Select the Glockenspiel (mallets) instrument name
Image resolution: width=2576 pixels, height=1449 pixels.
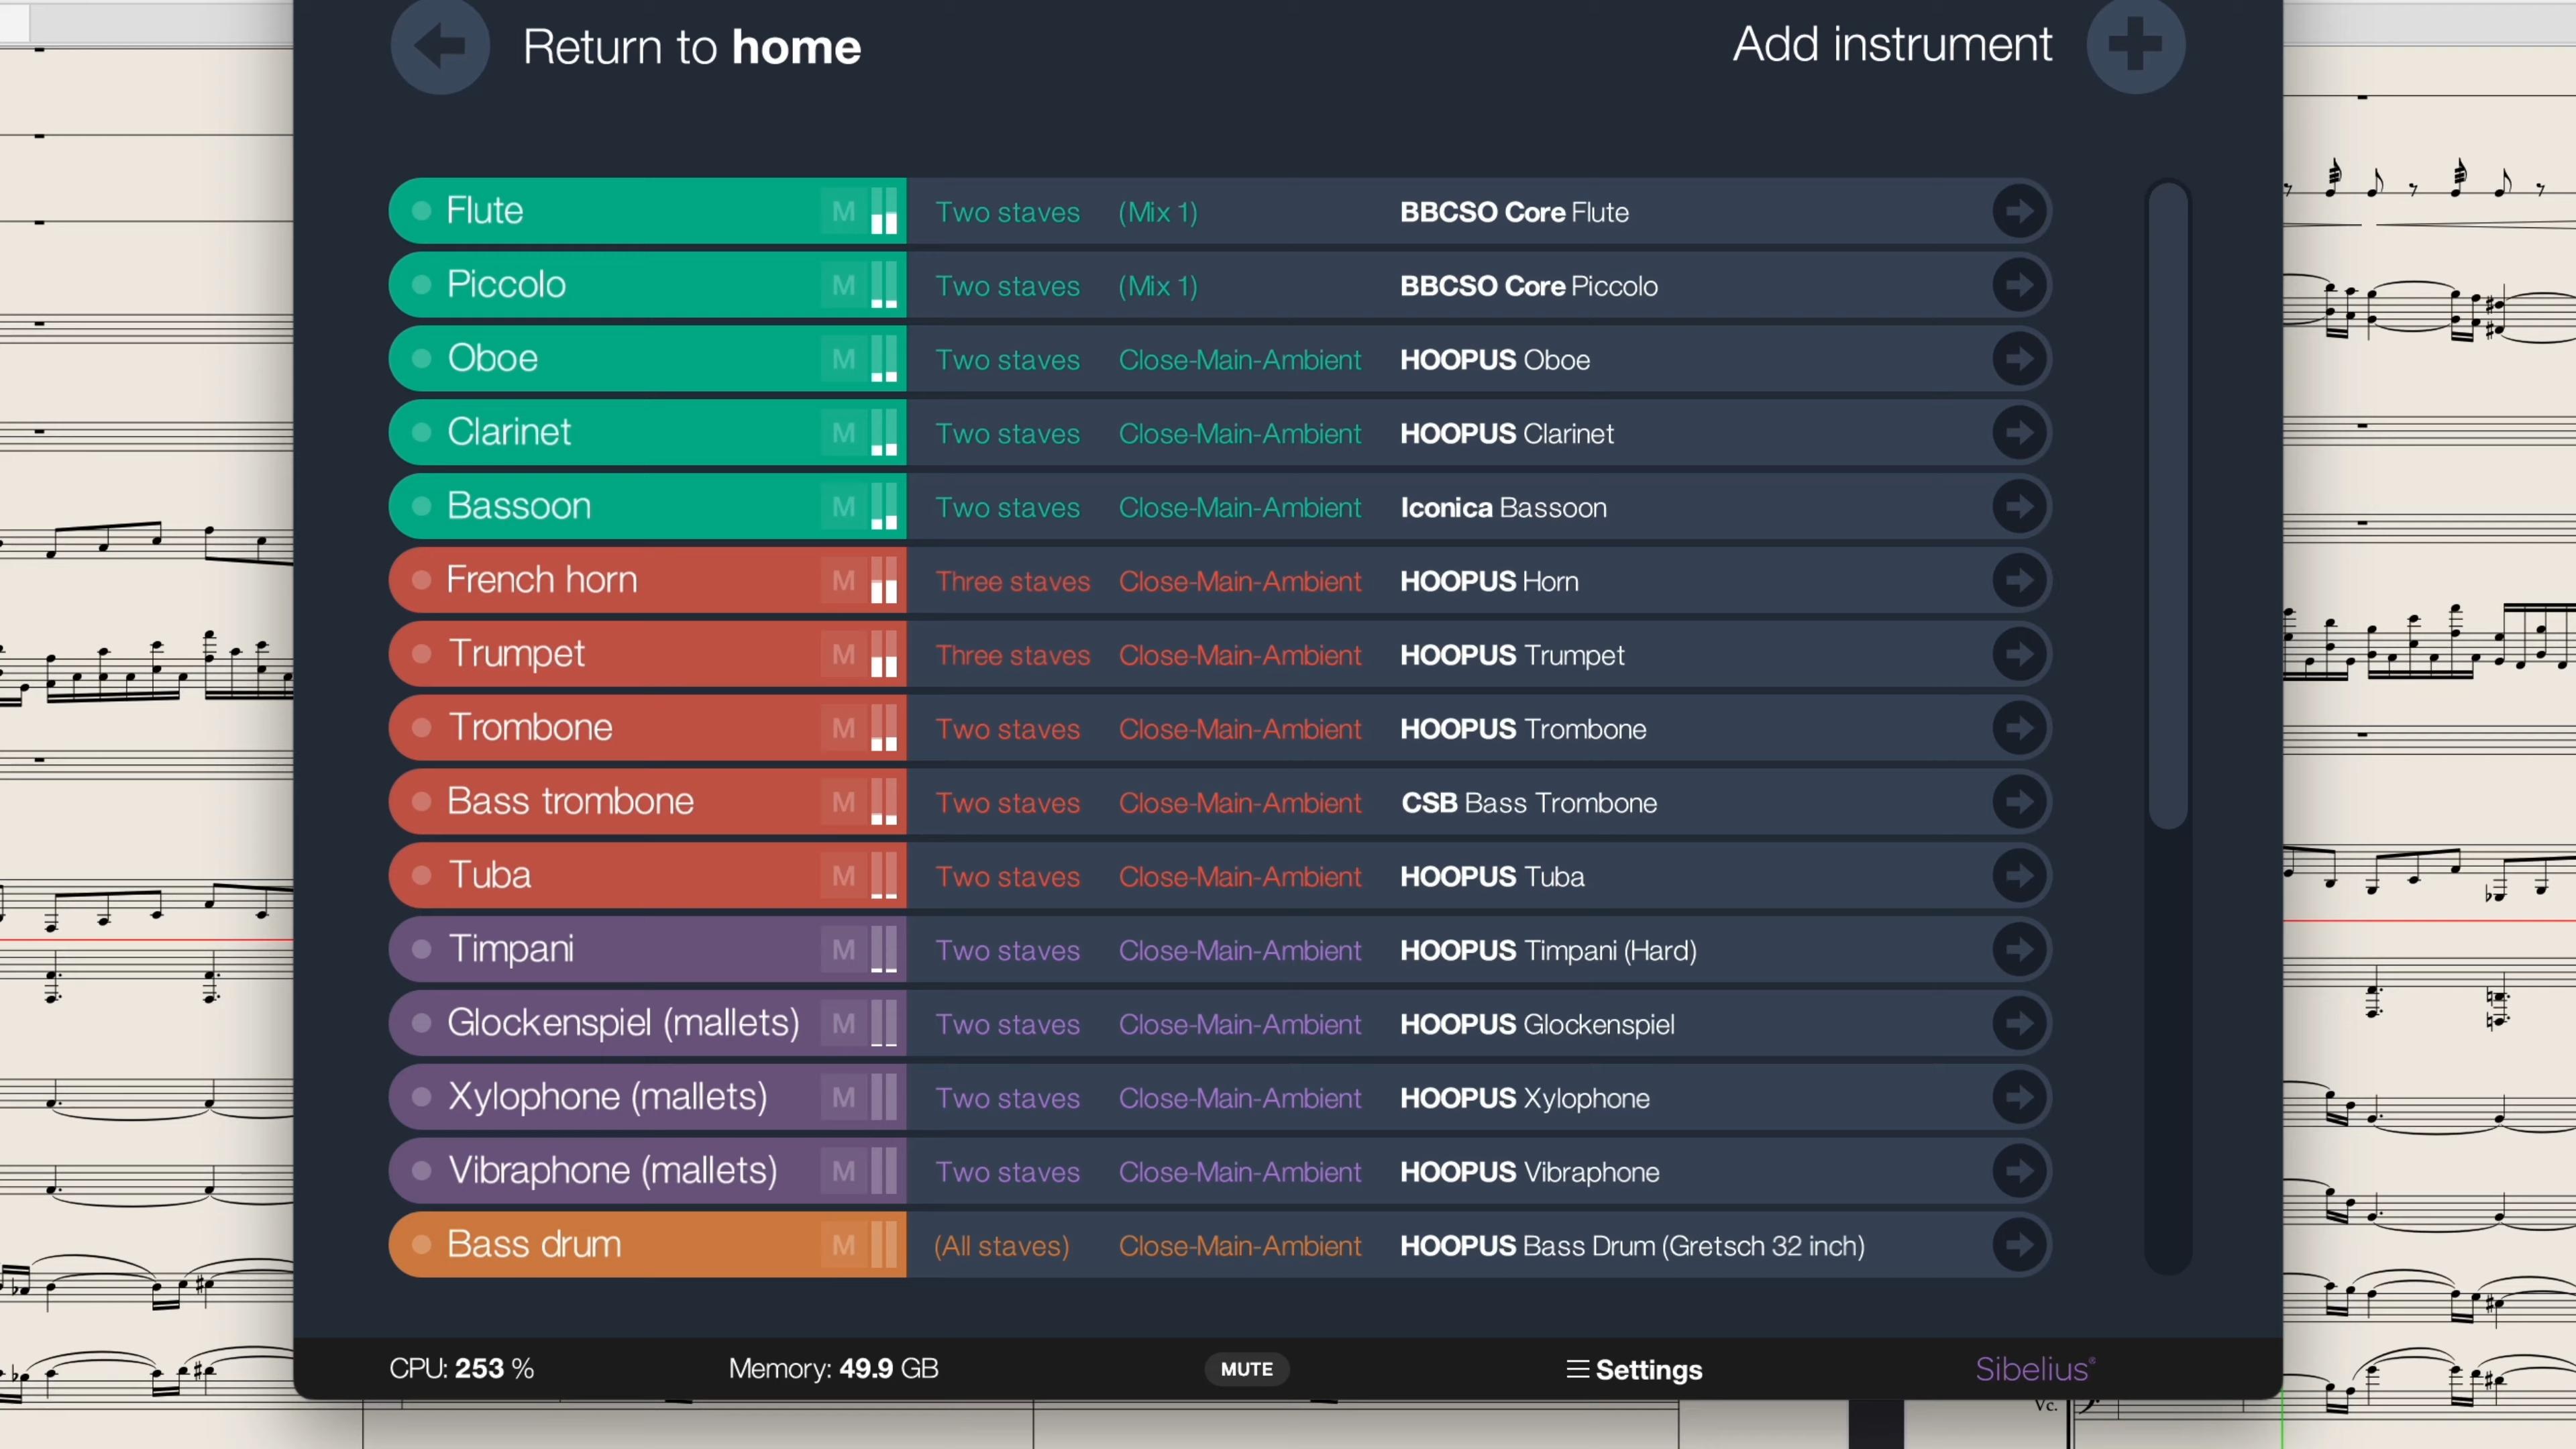[623, 1022]
